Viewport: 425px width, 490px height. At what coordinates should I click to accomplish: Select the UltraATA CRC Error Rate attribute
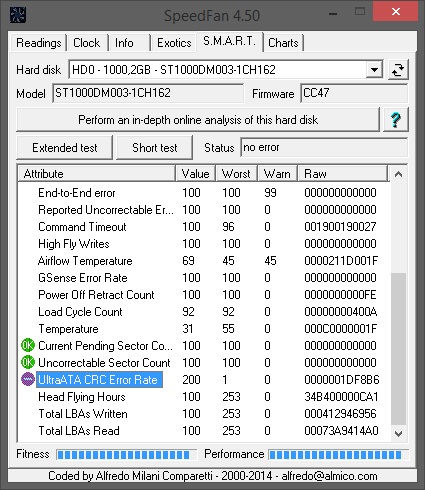[99, 380]
